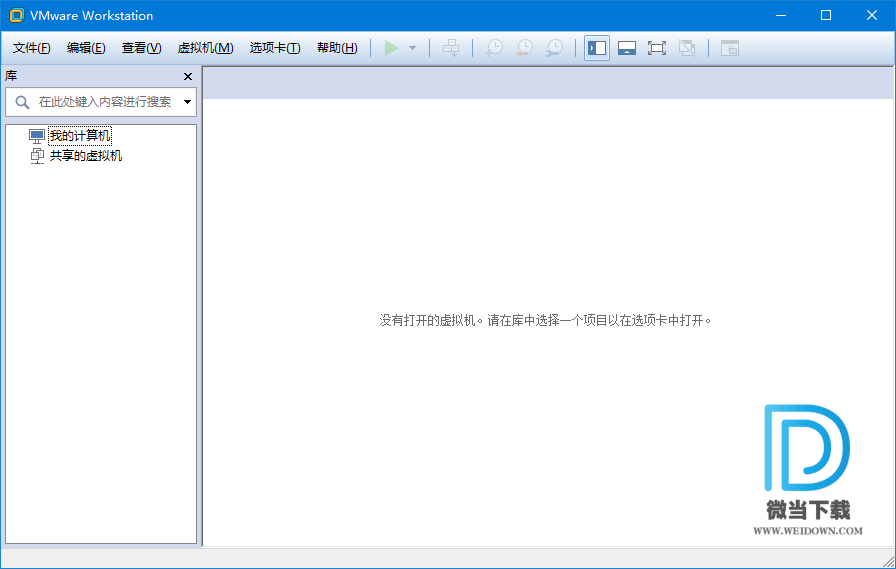Enter full screen mode icon

coord(657,48)
